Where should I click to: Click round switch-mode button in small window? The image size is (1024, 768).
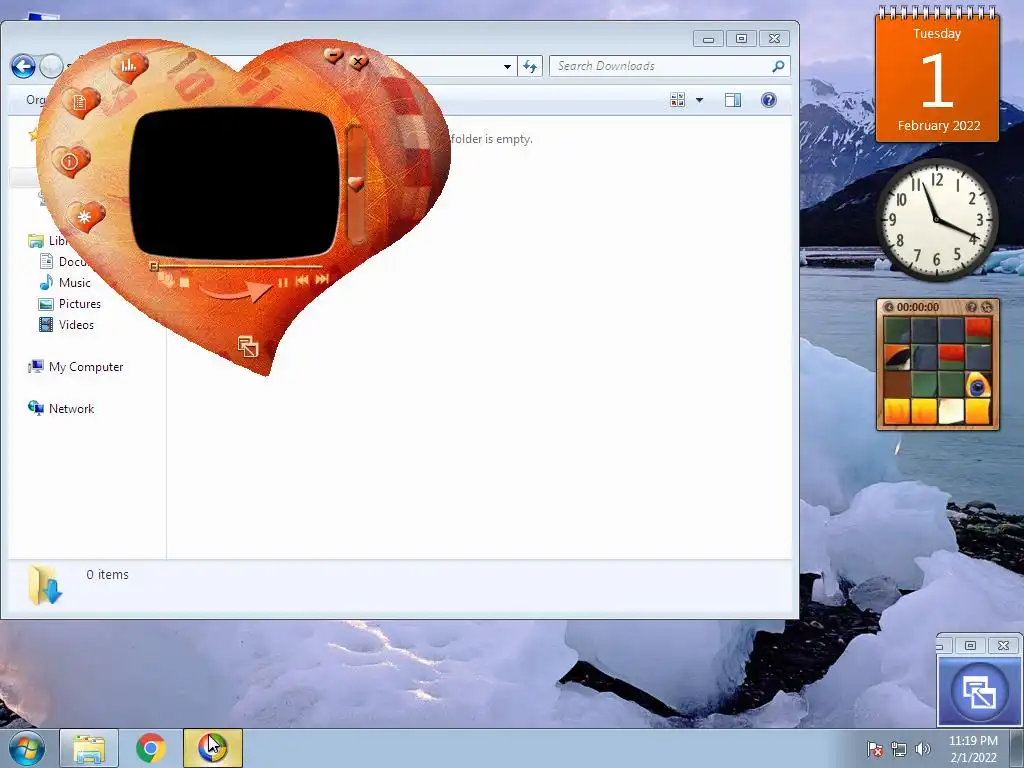pos(978,691)
